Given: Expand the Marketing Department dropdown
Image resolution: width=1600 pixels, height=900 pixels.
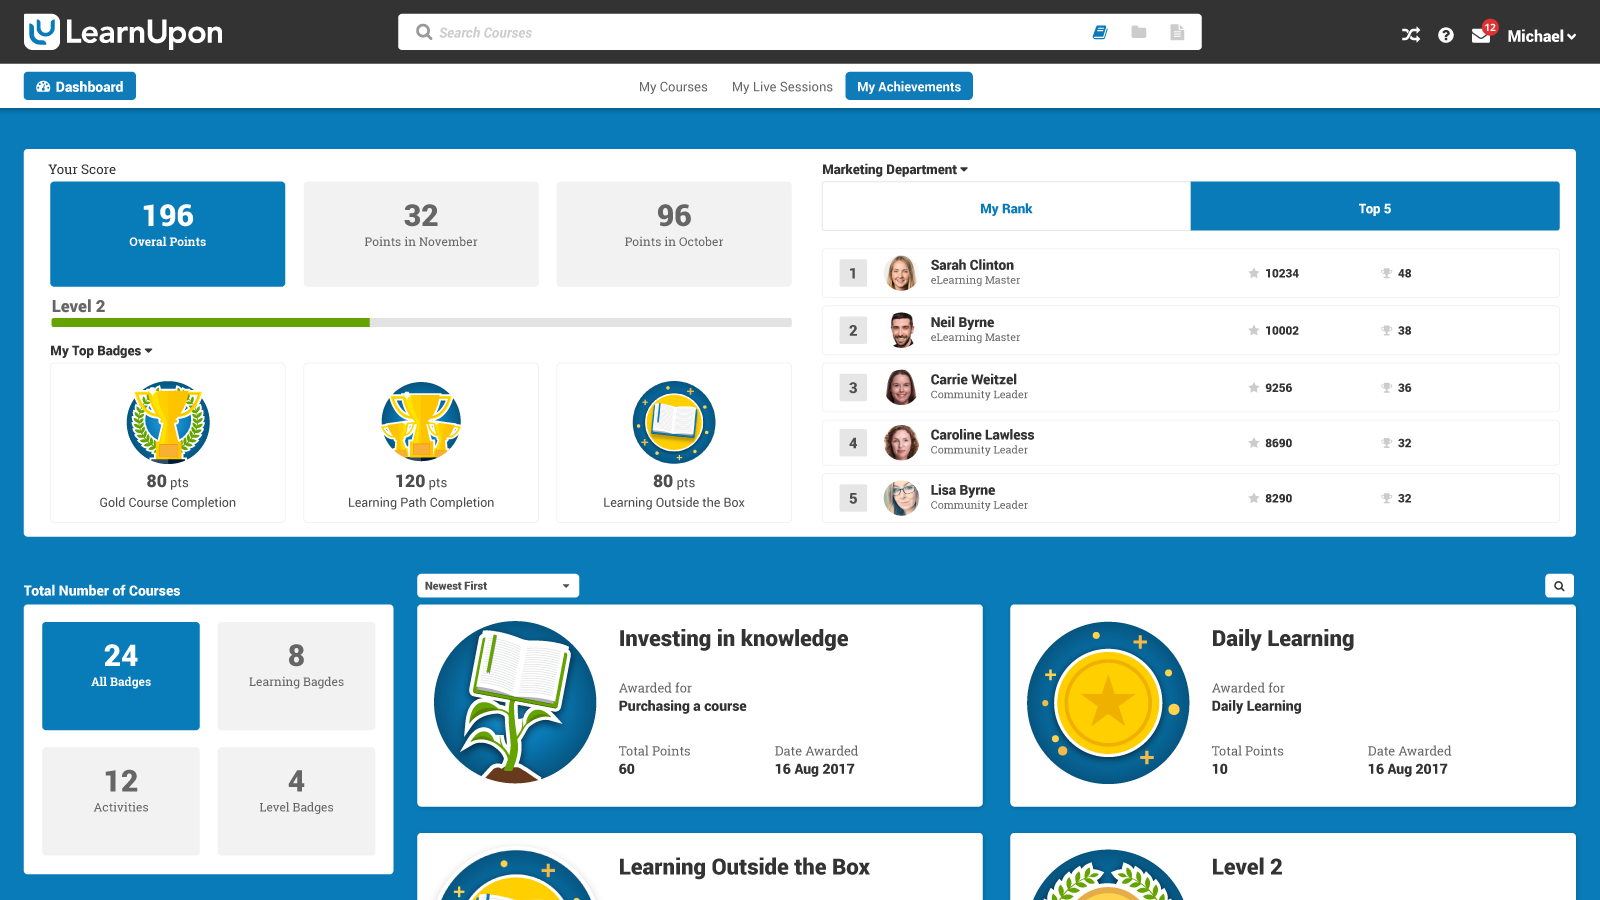Looking at the screenshot, I should pos(895,169).
